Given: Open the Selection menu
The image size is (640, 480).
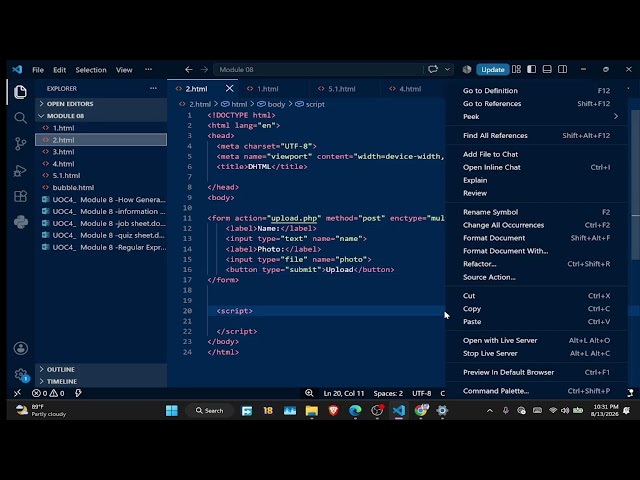Looking at the screenshot, I should tap(91, 70).
